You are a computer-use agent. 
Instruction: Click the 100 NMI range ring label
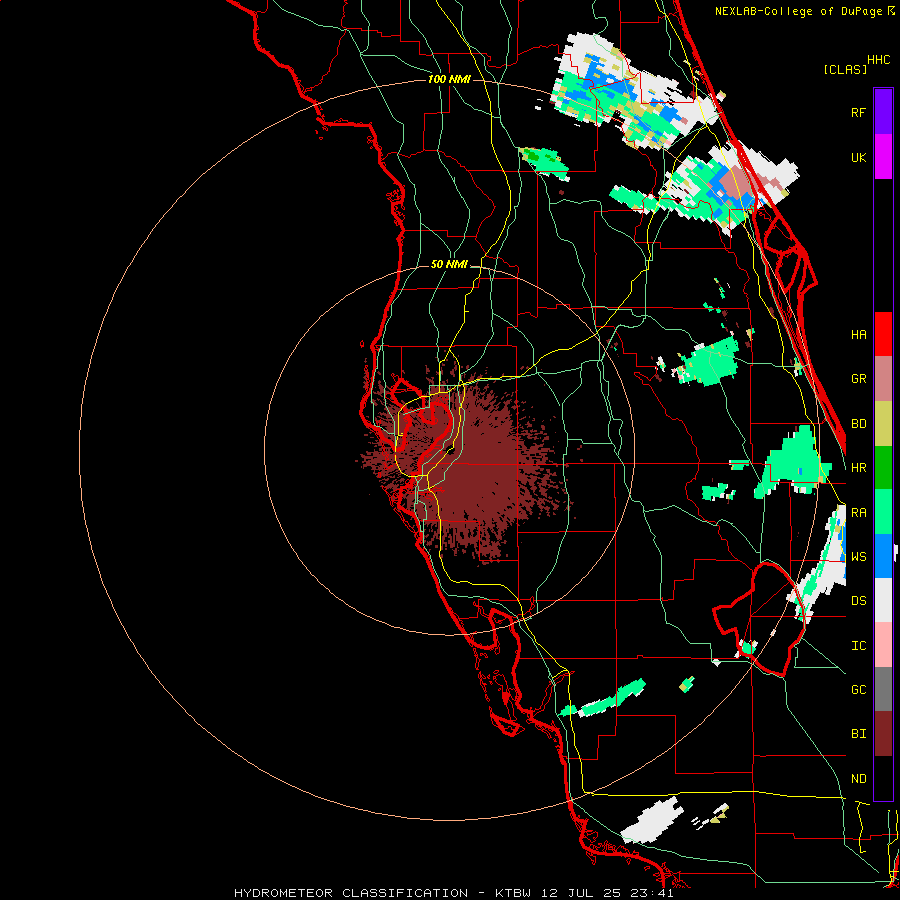click(449, 79)
